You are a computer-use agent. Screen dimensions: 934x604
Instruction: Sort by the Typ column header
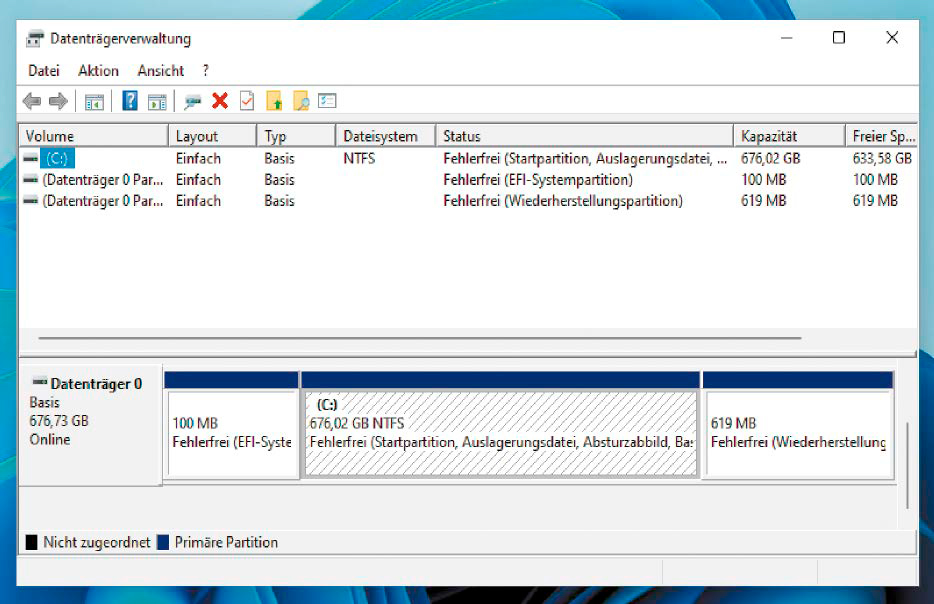click(296, 136)
